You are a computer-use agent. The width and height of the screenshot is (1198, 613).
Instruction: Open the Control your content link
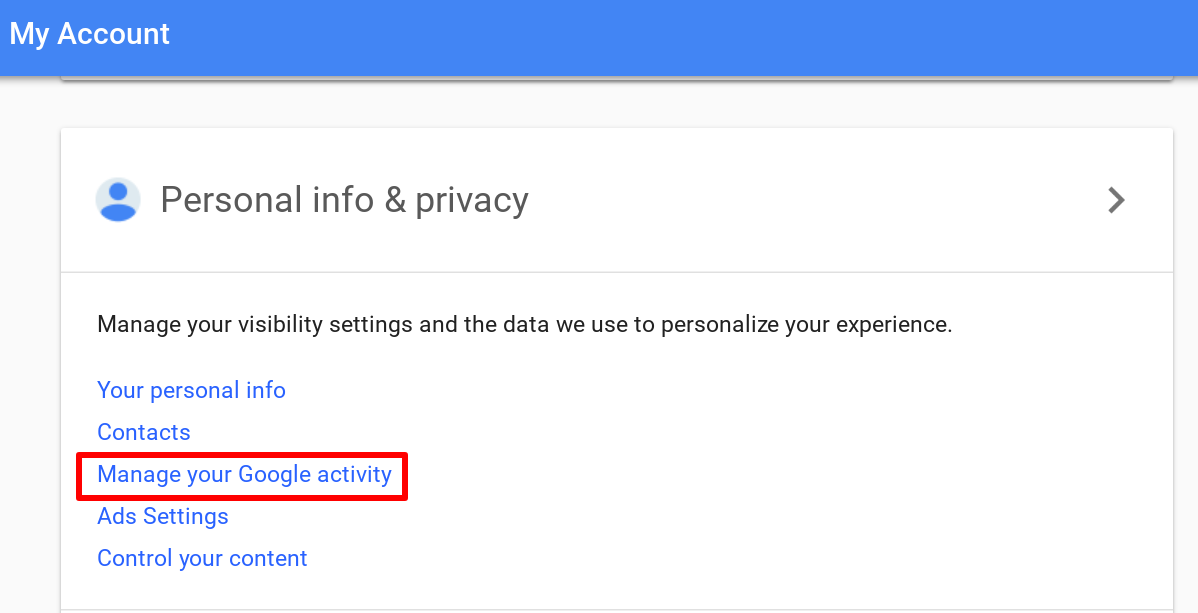point(202,558)
